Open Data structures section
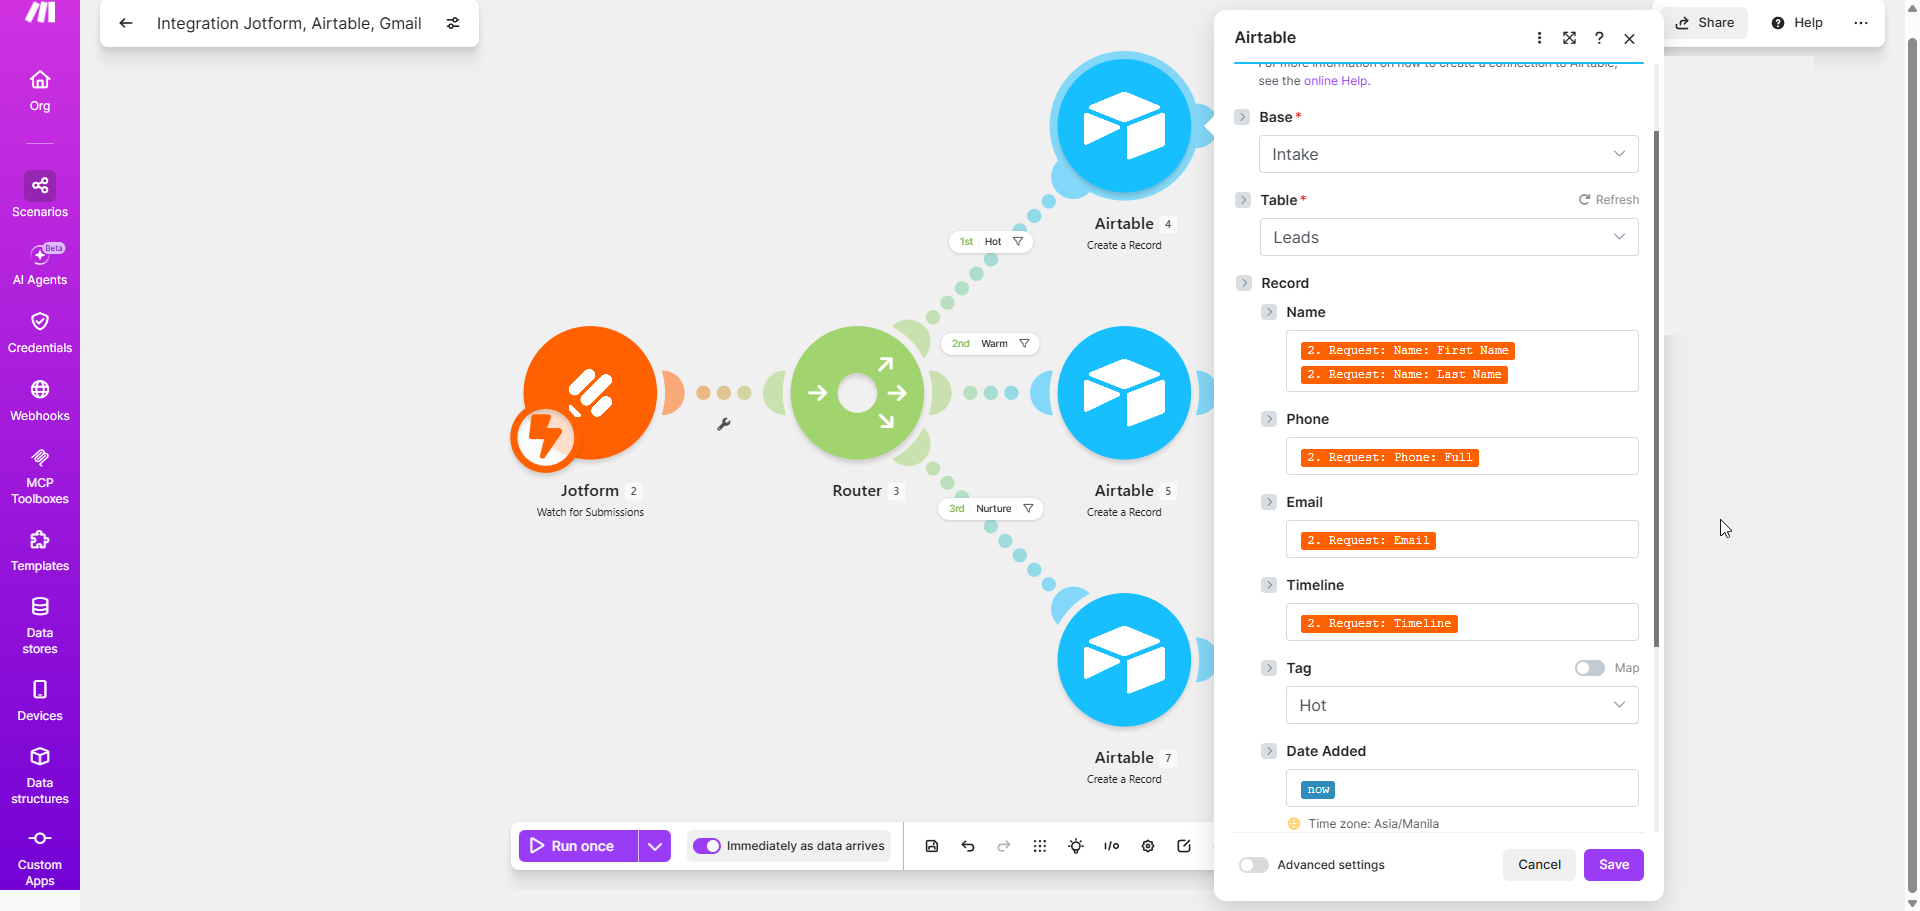 tap(40, 775)
